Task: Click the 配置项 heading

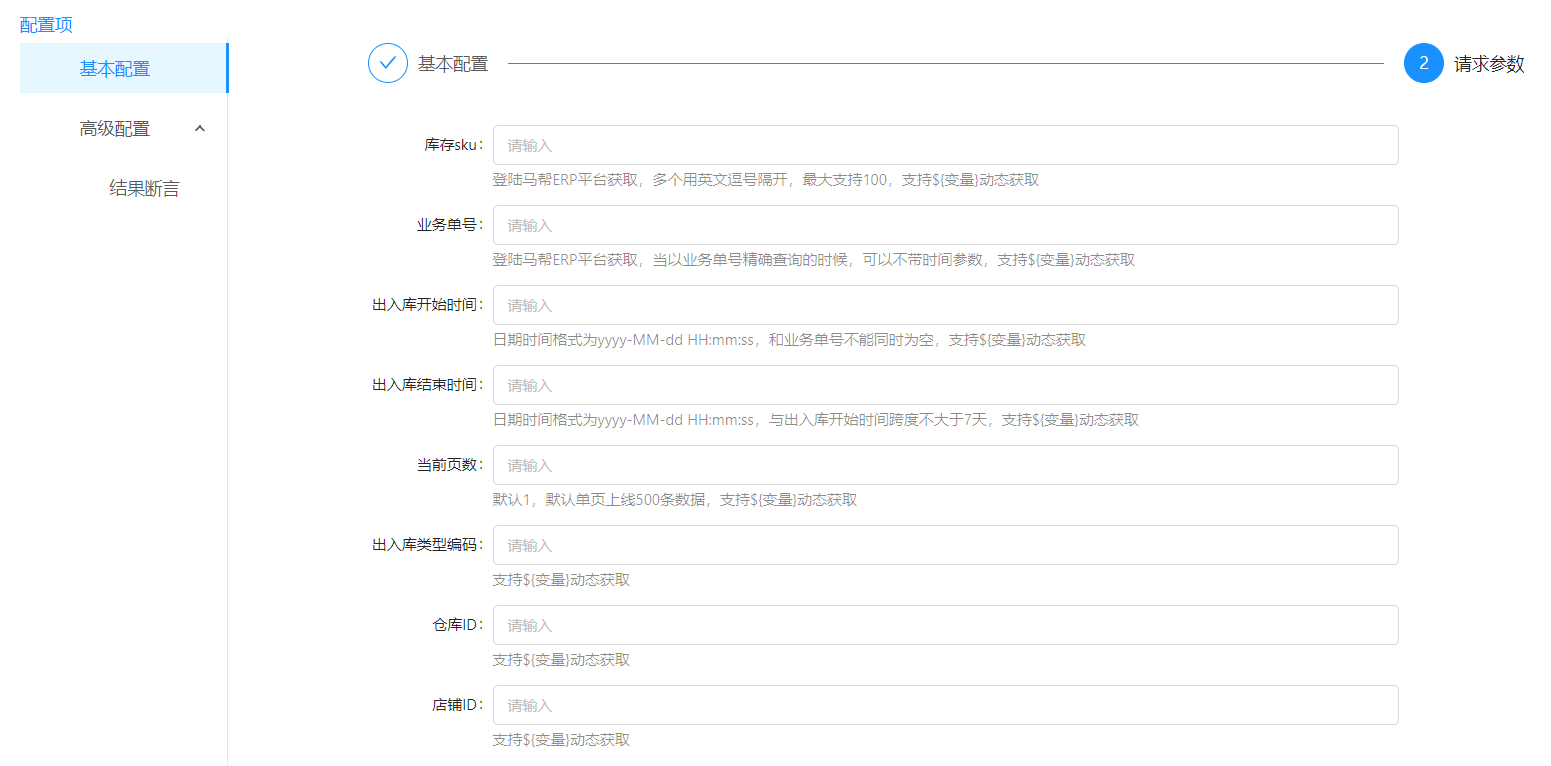Action: click(x=46, y=25)
